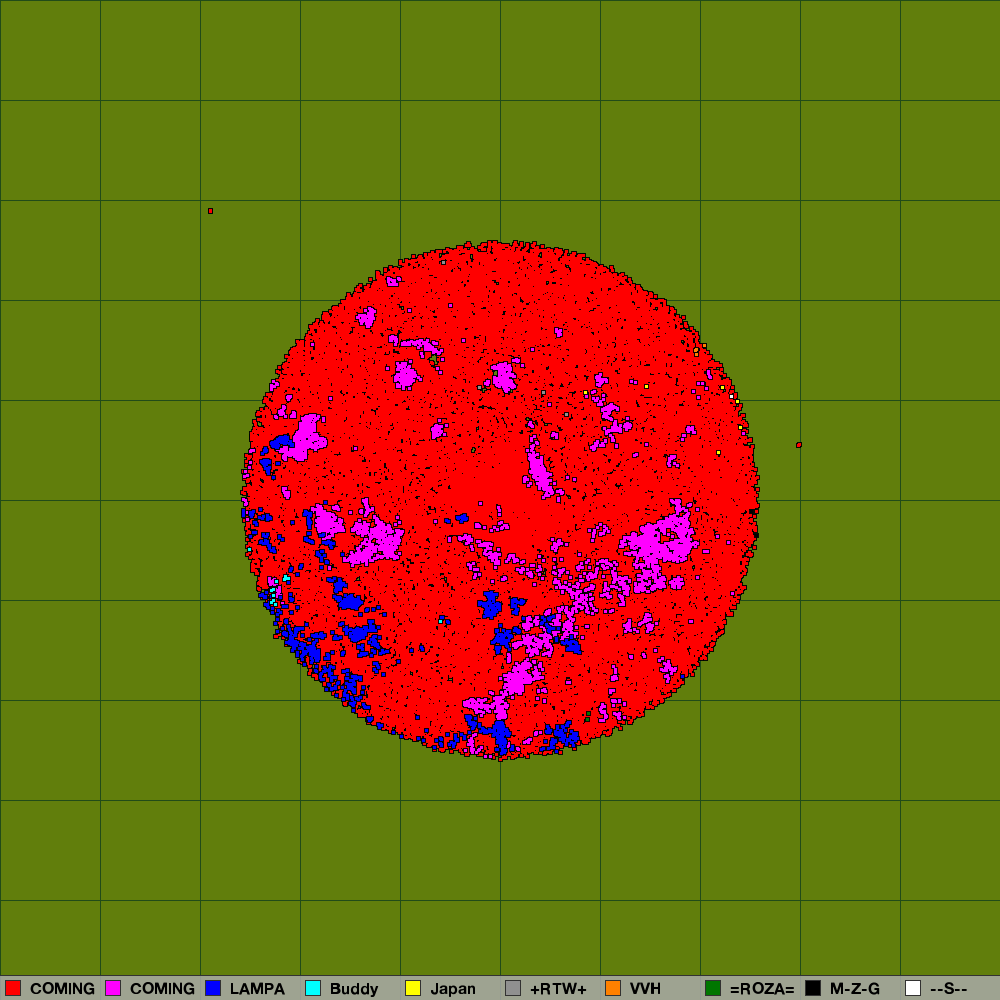Choose the orange VVH legend swatch
This screenshot has width=1000, height=1000.
(x=613, y=988)
